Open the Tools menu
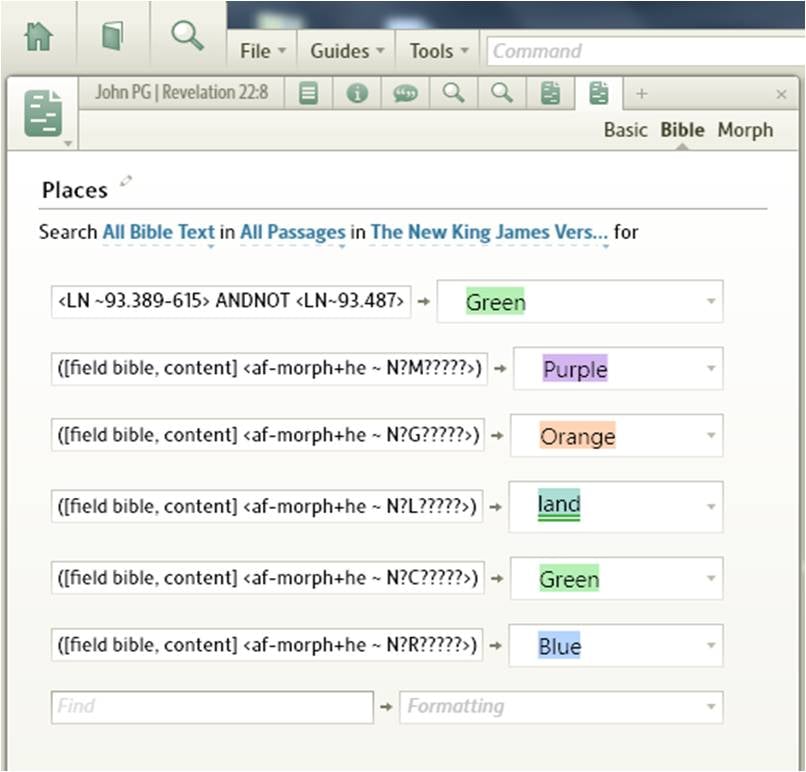 pyautogui.click(x=438, y=51)
